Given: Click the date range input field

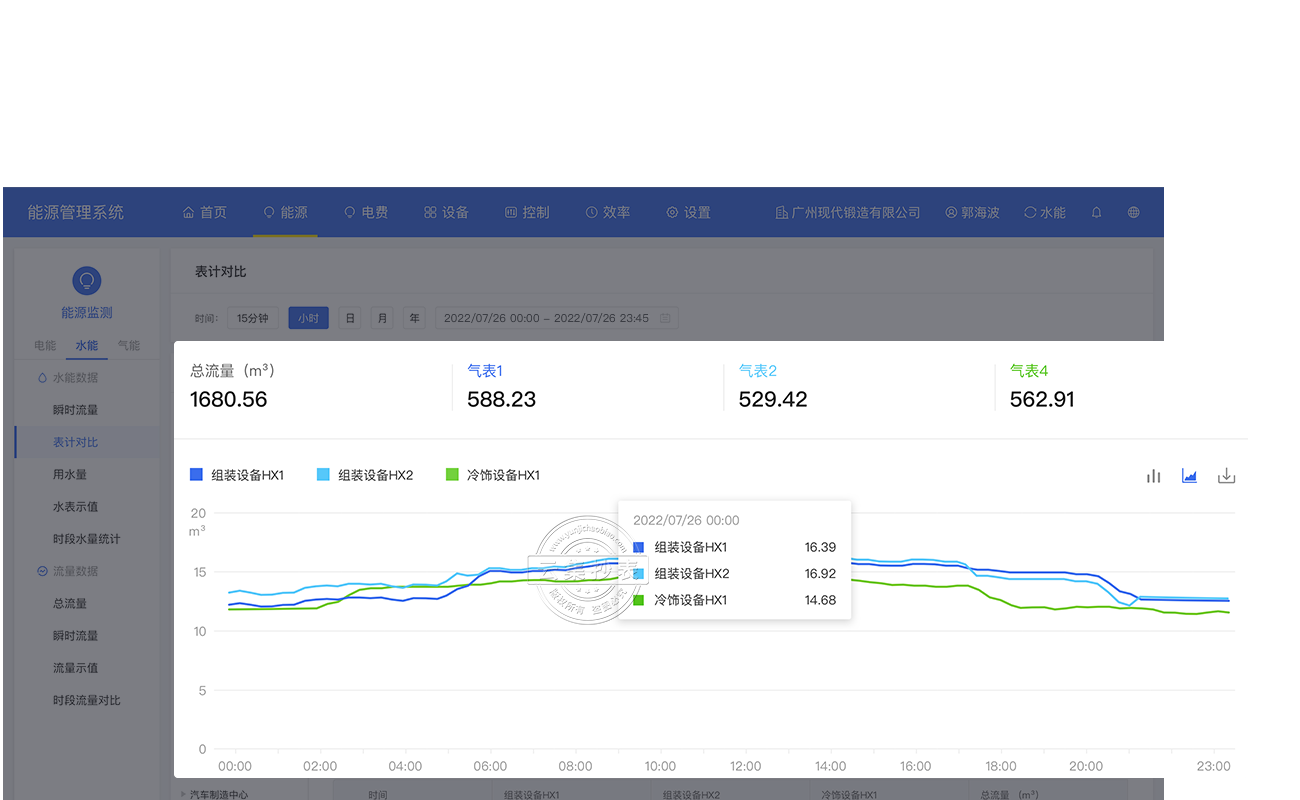Looking at the screenshot, I should 545,319.
